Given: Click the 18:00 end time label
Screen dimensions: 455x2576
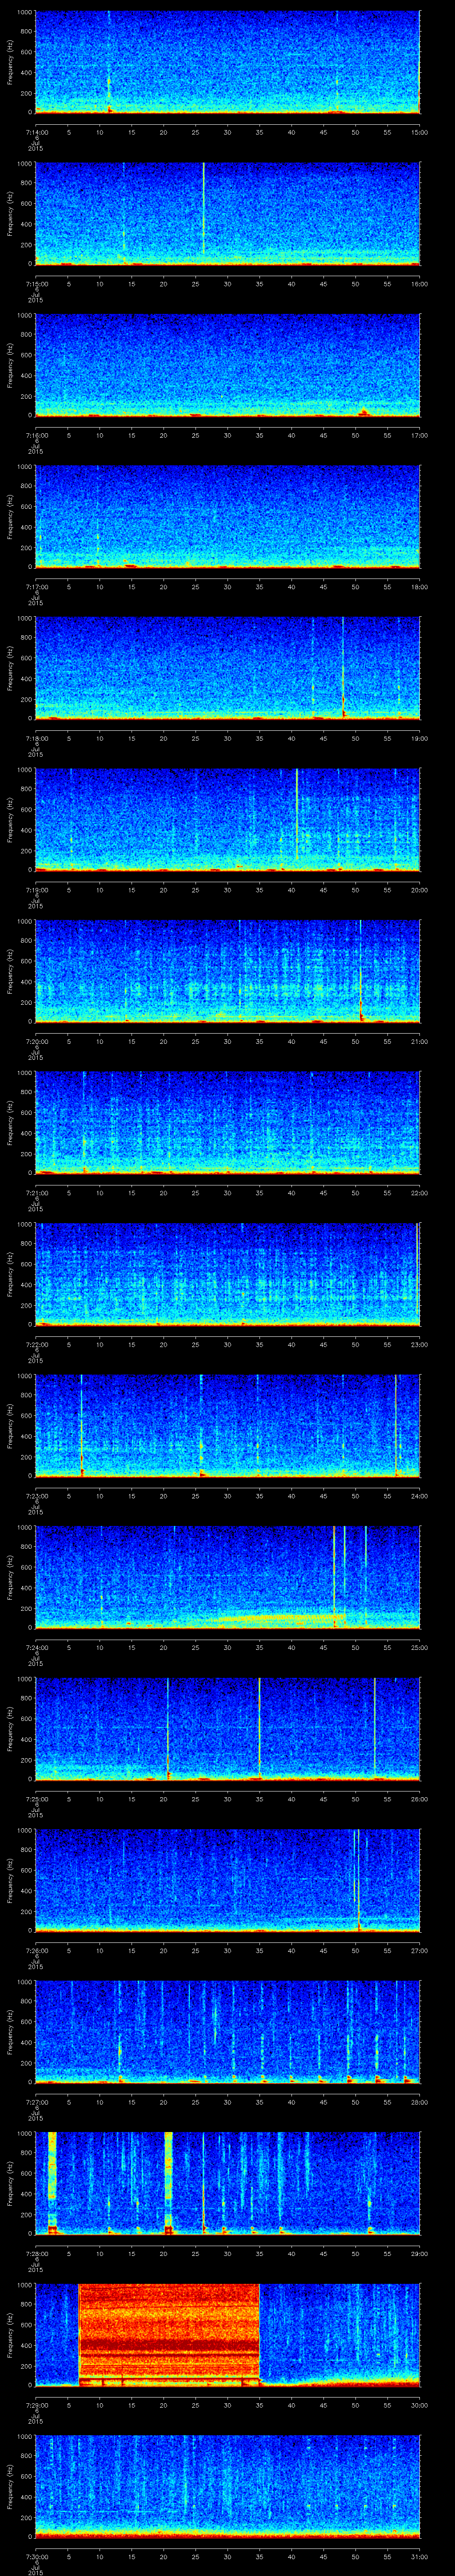Looking at the screenshot, I should point(420,587).
